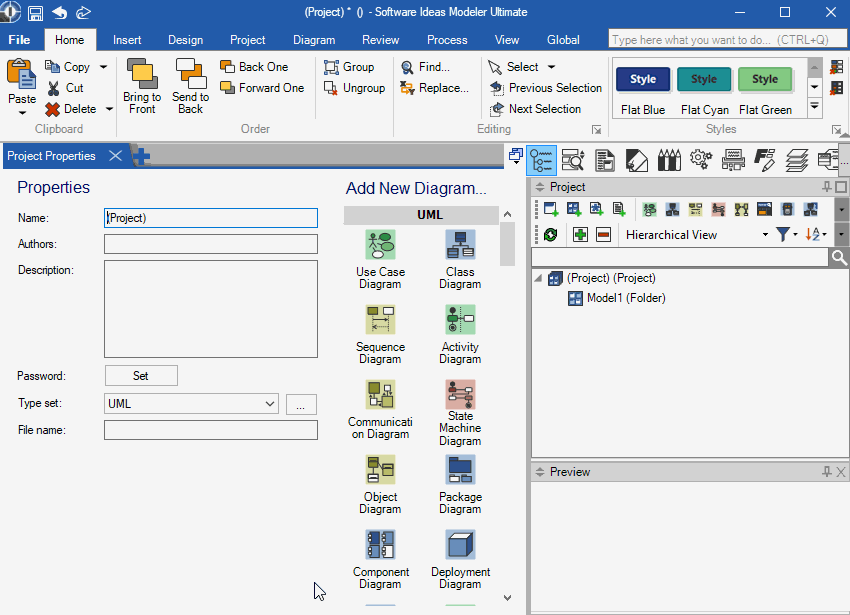This screenshot has width=850, height=615.
Task: Open the Insert ribbon tab
Action: click(127, 40)
